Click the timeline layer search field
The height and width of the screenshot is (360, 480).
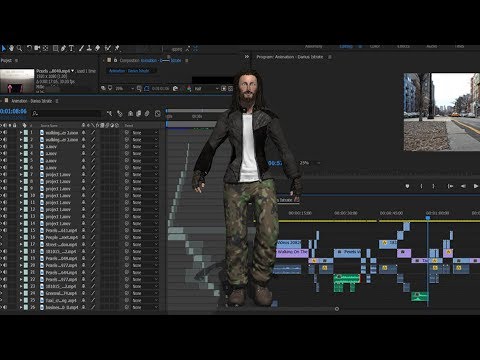(66, 114)
